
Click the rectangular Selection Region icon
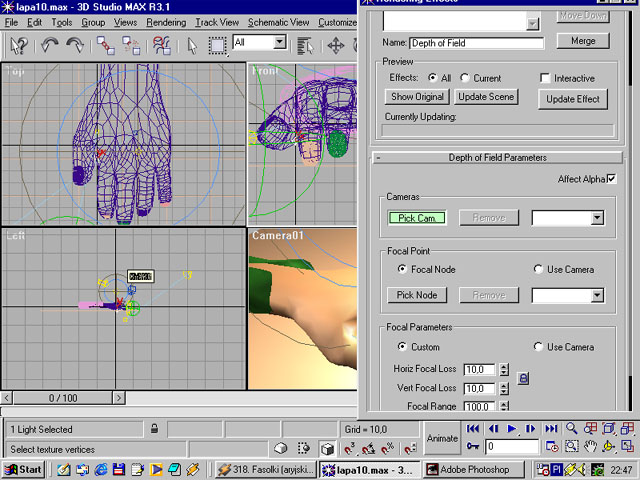217,45
